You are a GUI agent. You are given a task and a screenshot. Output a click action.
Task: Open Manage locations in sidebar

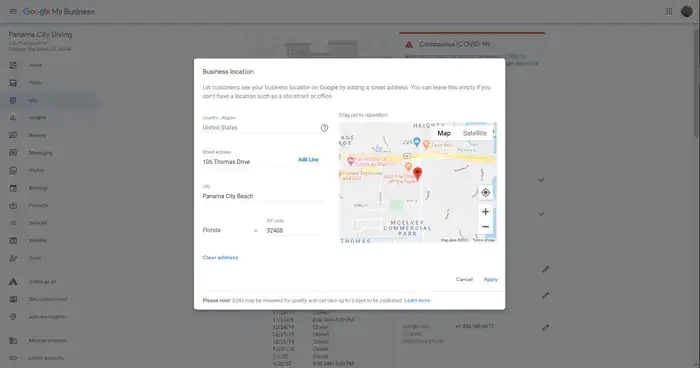(49, 340)
